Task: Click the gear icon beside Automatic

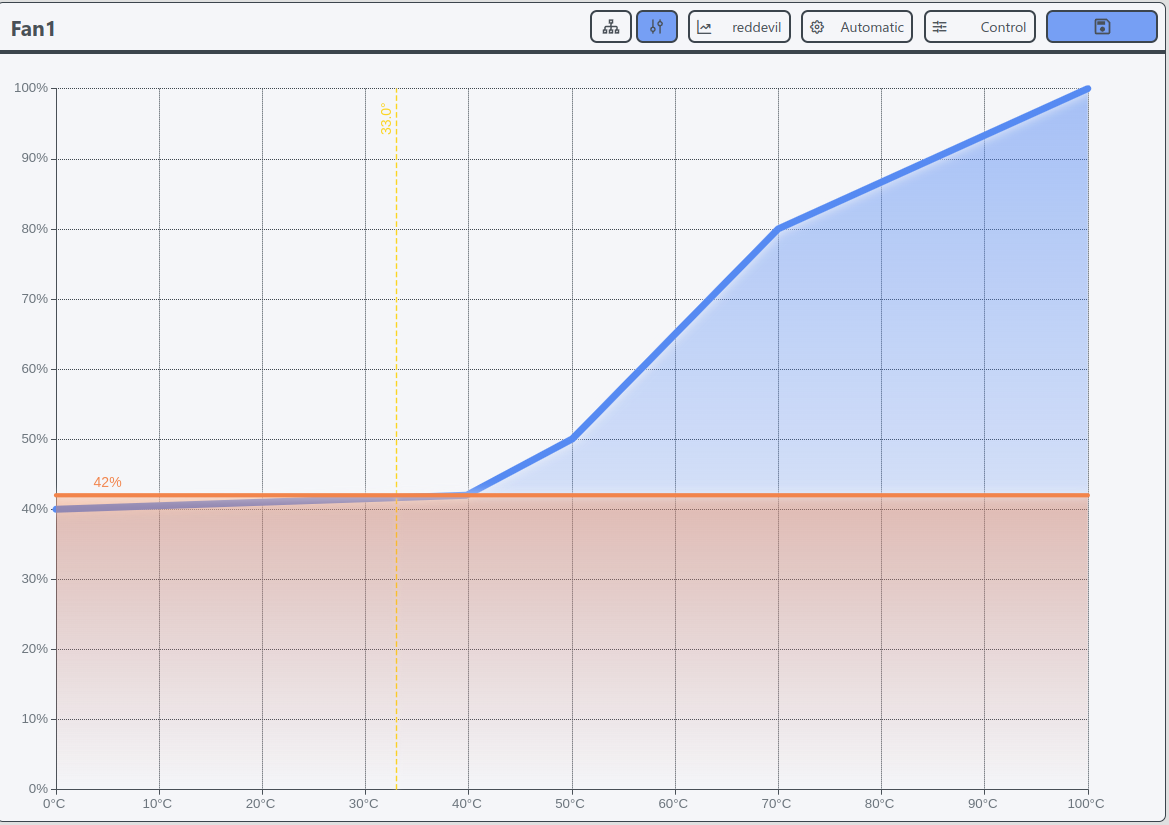Action: [x=817, y=27]
